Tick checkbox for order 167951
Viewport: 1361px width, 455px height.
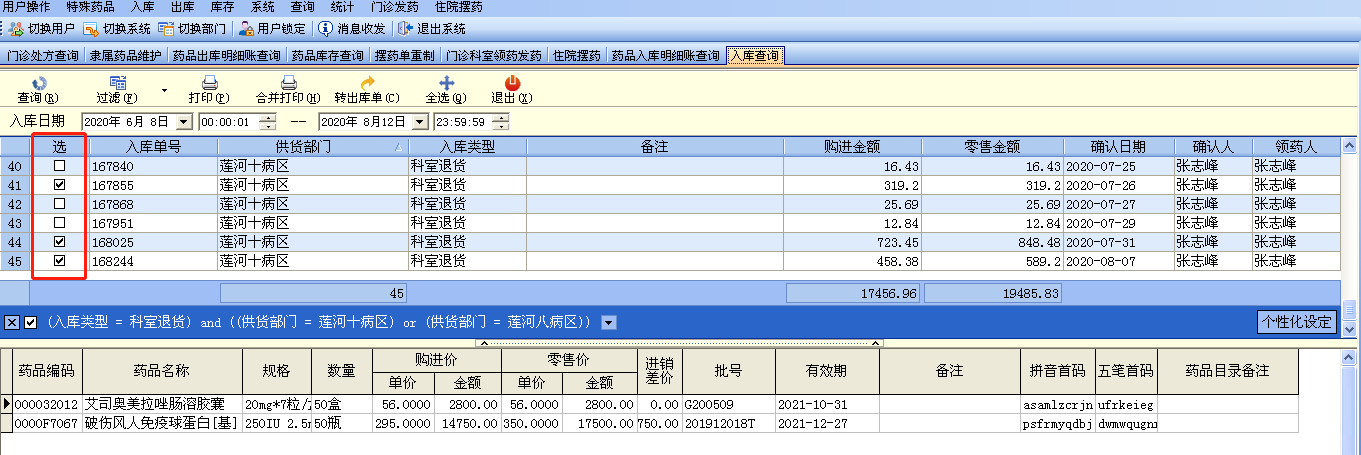59,223
